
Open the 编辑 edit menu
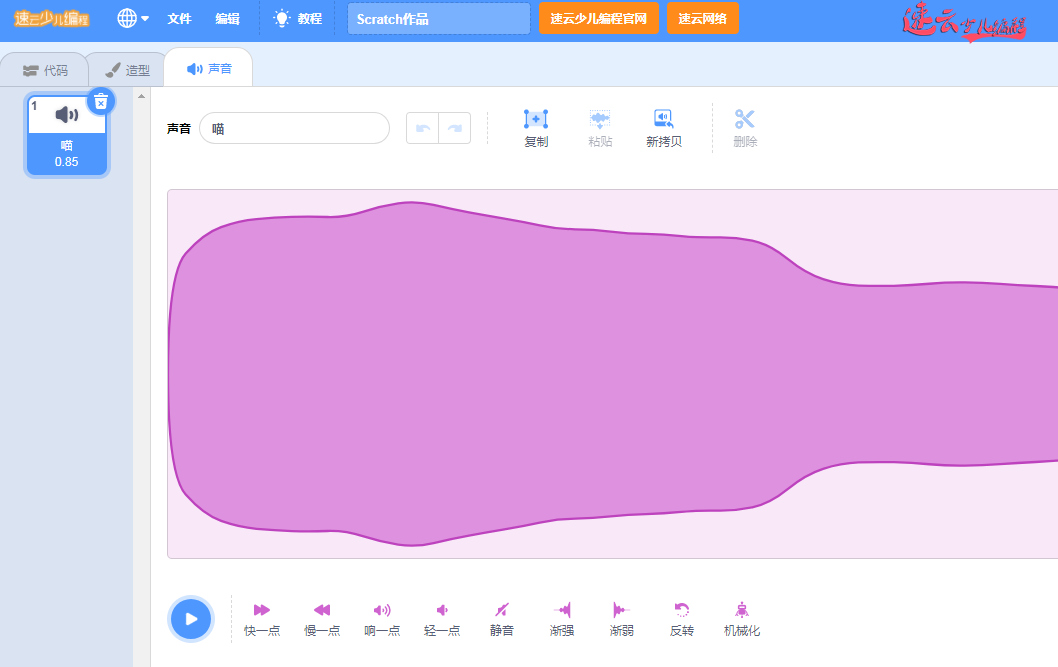coord(227,18)
